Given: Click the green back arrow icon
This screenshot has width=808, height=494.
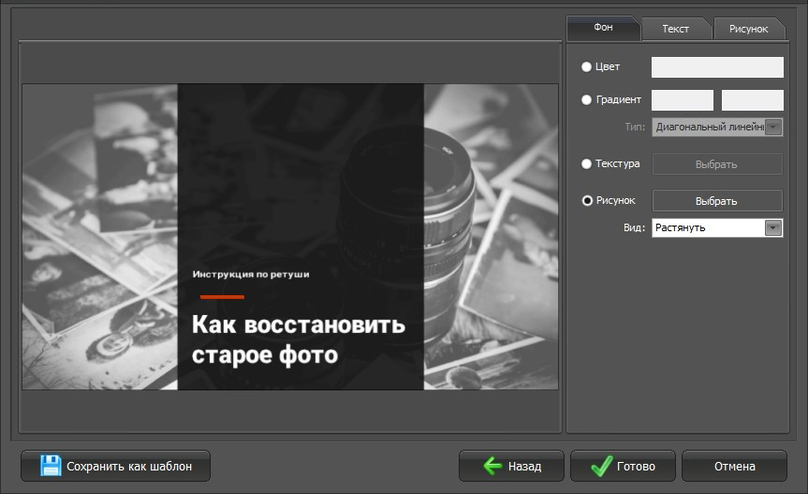Looking at the screenshot, I should coord(493,466).
